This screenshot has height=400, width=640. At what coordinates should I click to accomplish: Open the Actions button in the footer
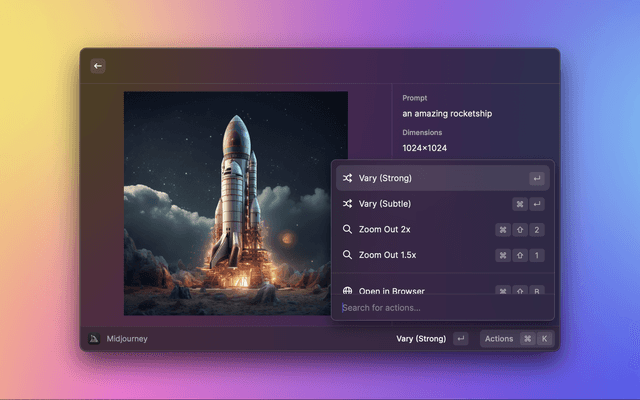pos(499,339)
